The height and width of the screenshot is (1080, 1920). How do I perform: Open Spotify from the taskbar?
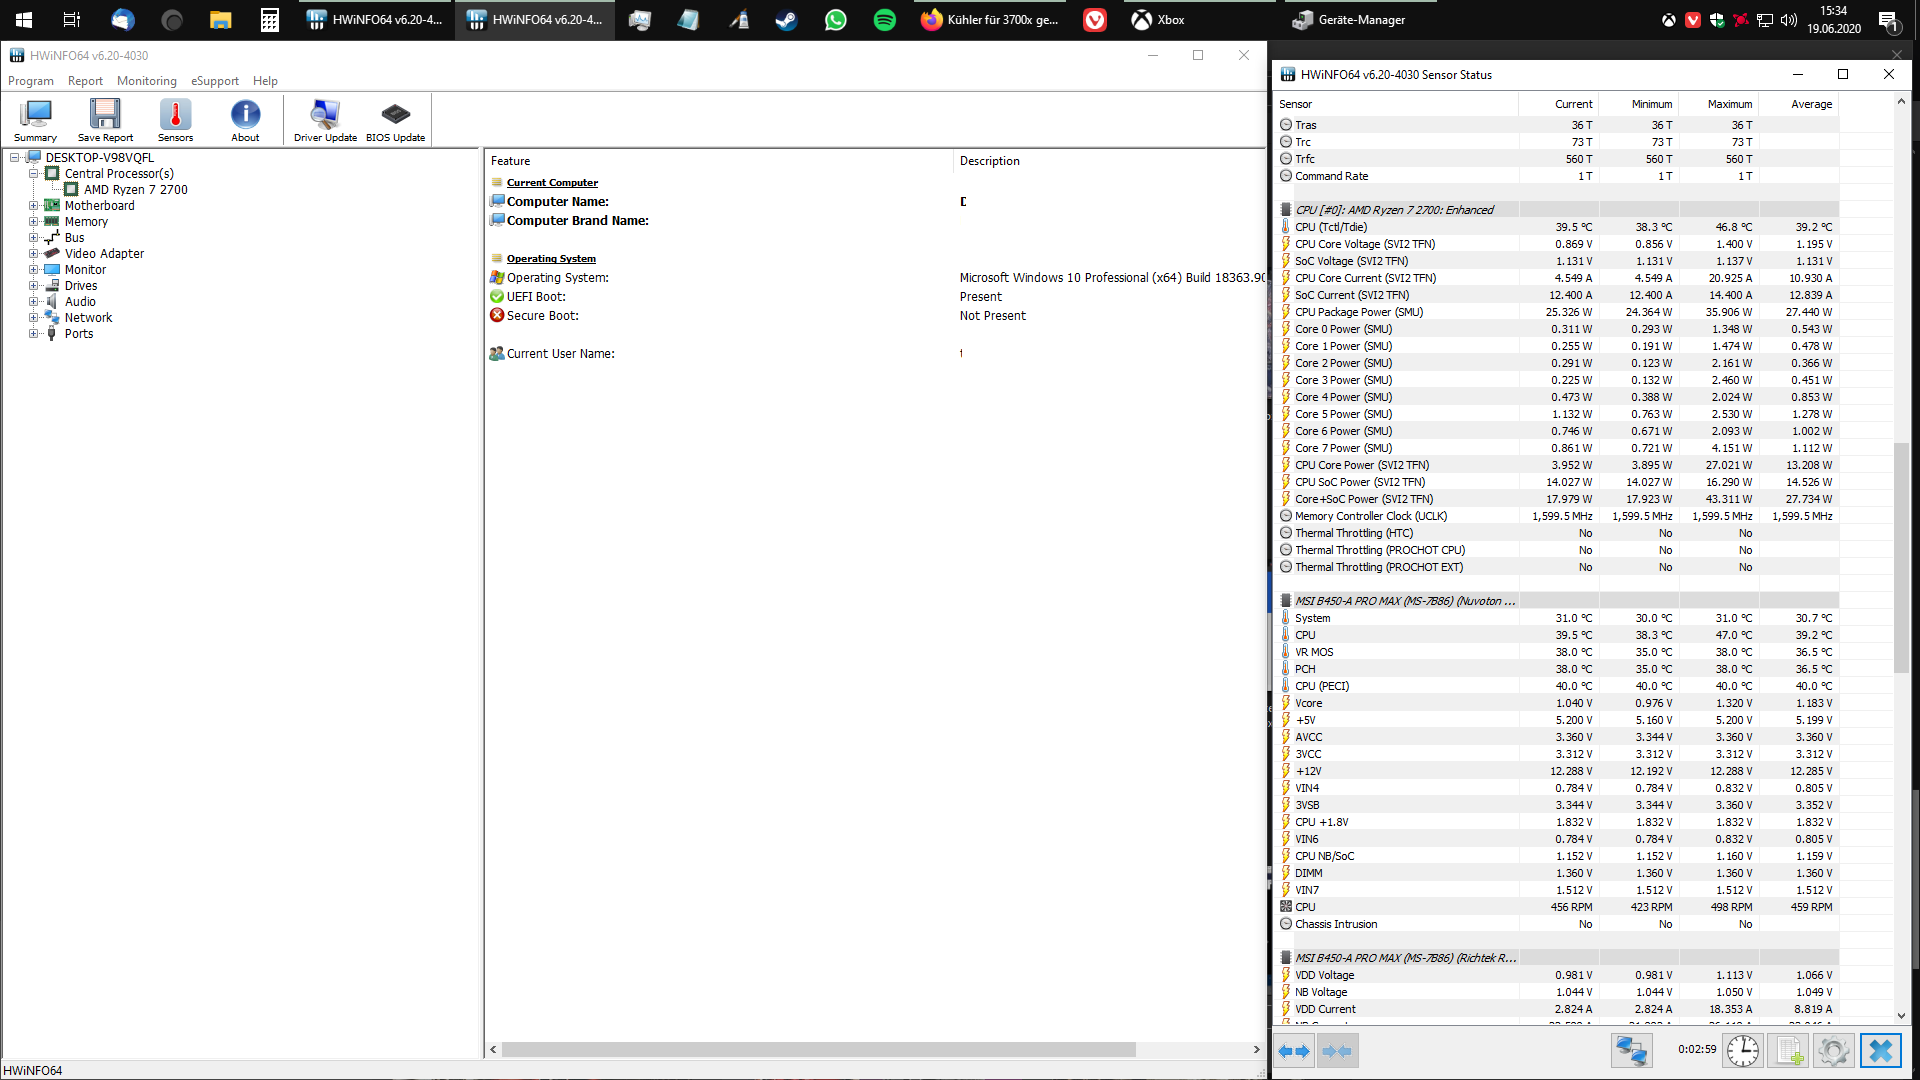click(884, 20)
